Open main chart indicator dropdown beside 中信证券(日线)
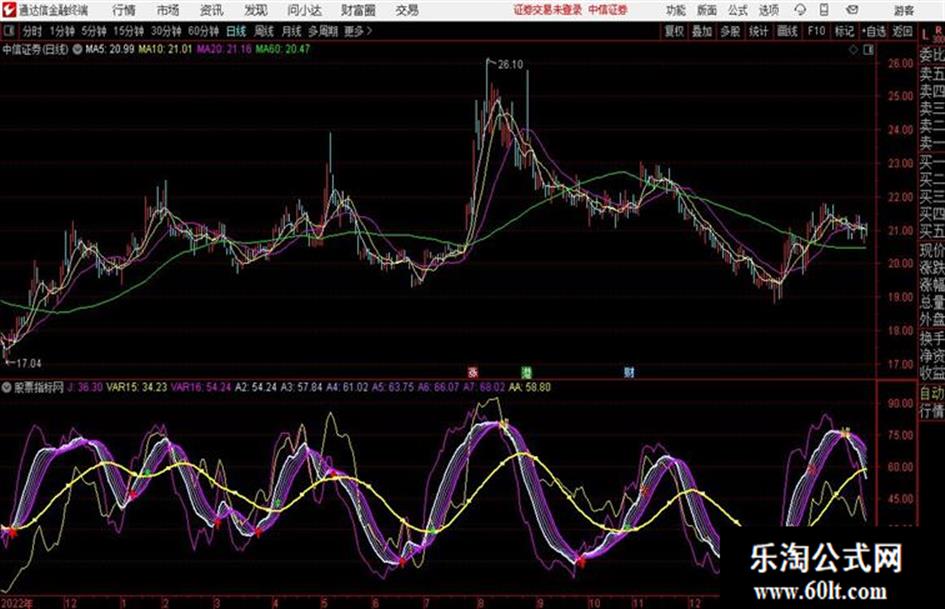Screen dimensions: 945x609 77,49
